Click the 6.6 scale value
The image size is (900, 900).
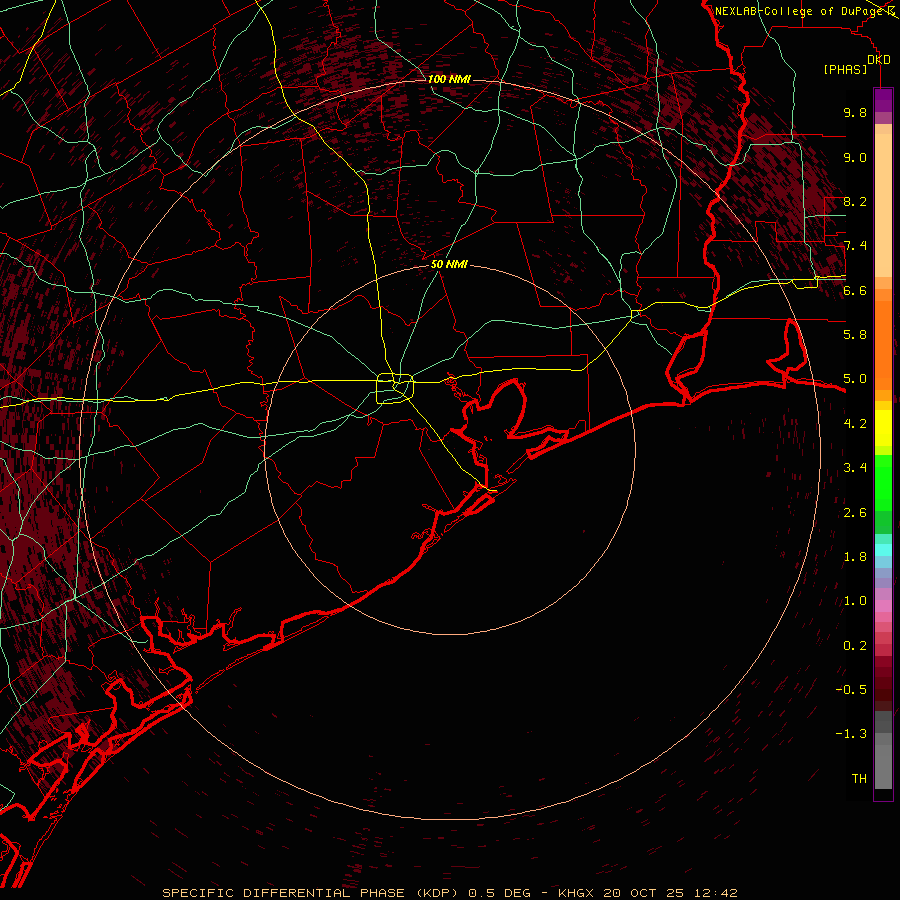[855, 290]
